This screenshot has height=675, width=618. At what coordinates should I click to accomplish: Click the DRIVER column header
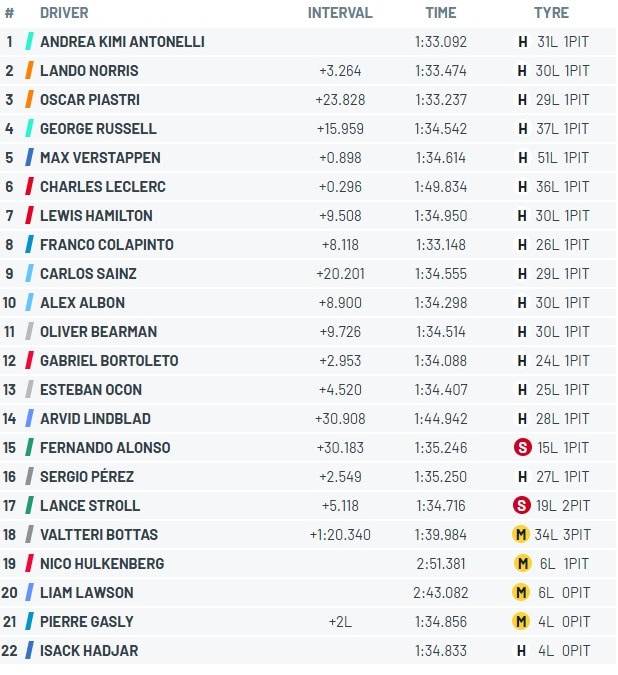click(x=64, y=13)
